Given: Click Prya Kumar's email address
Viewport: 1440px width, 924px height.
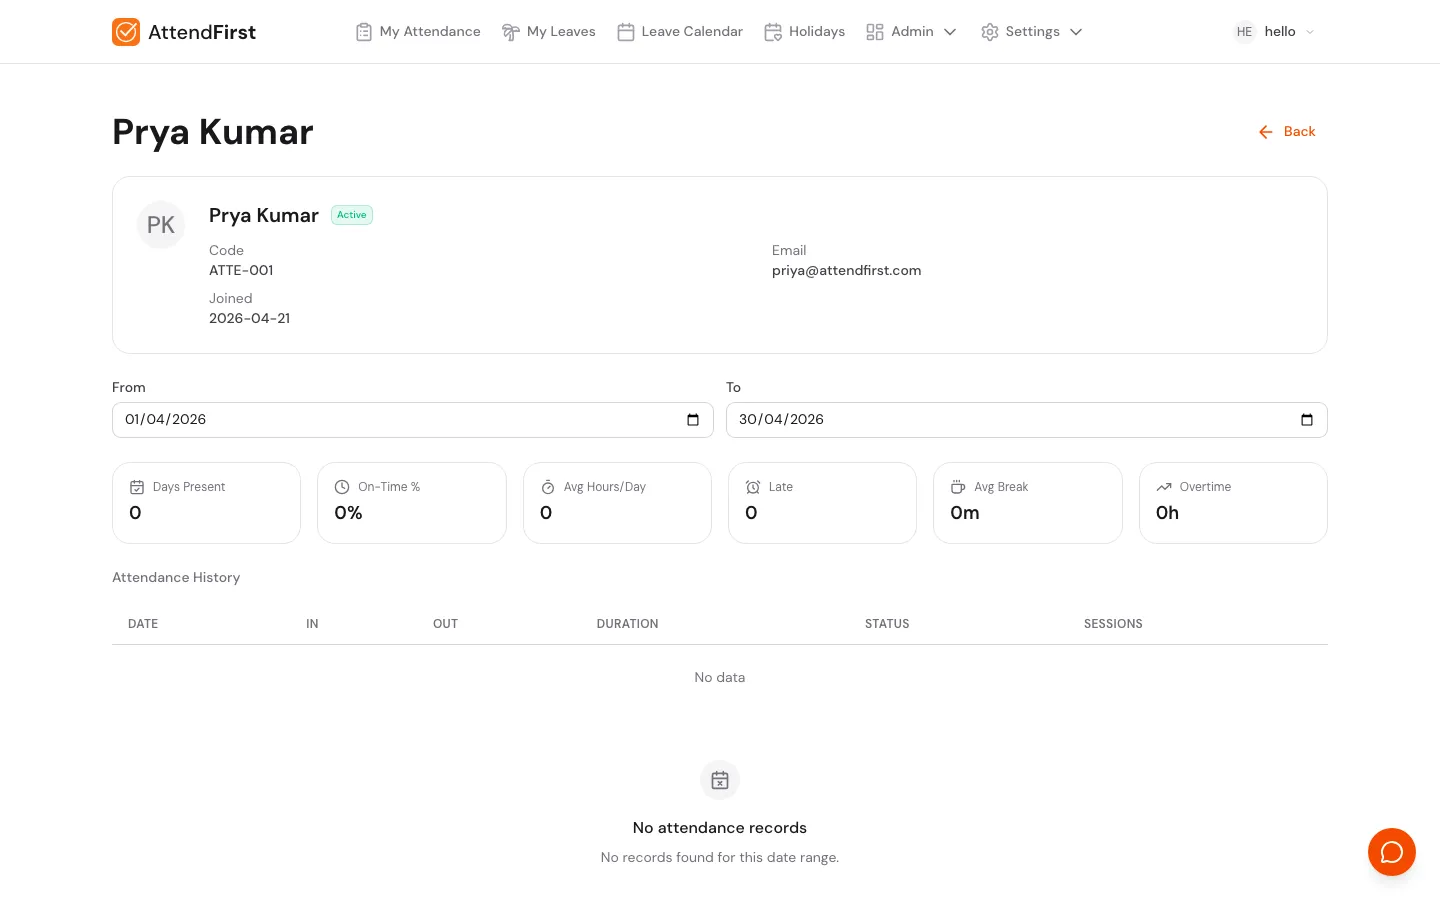Looking at the screenshot, I should 846,270.
